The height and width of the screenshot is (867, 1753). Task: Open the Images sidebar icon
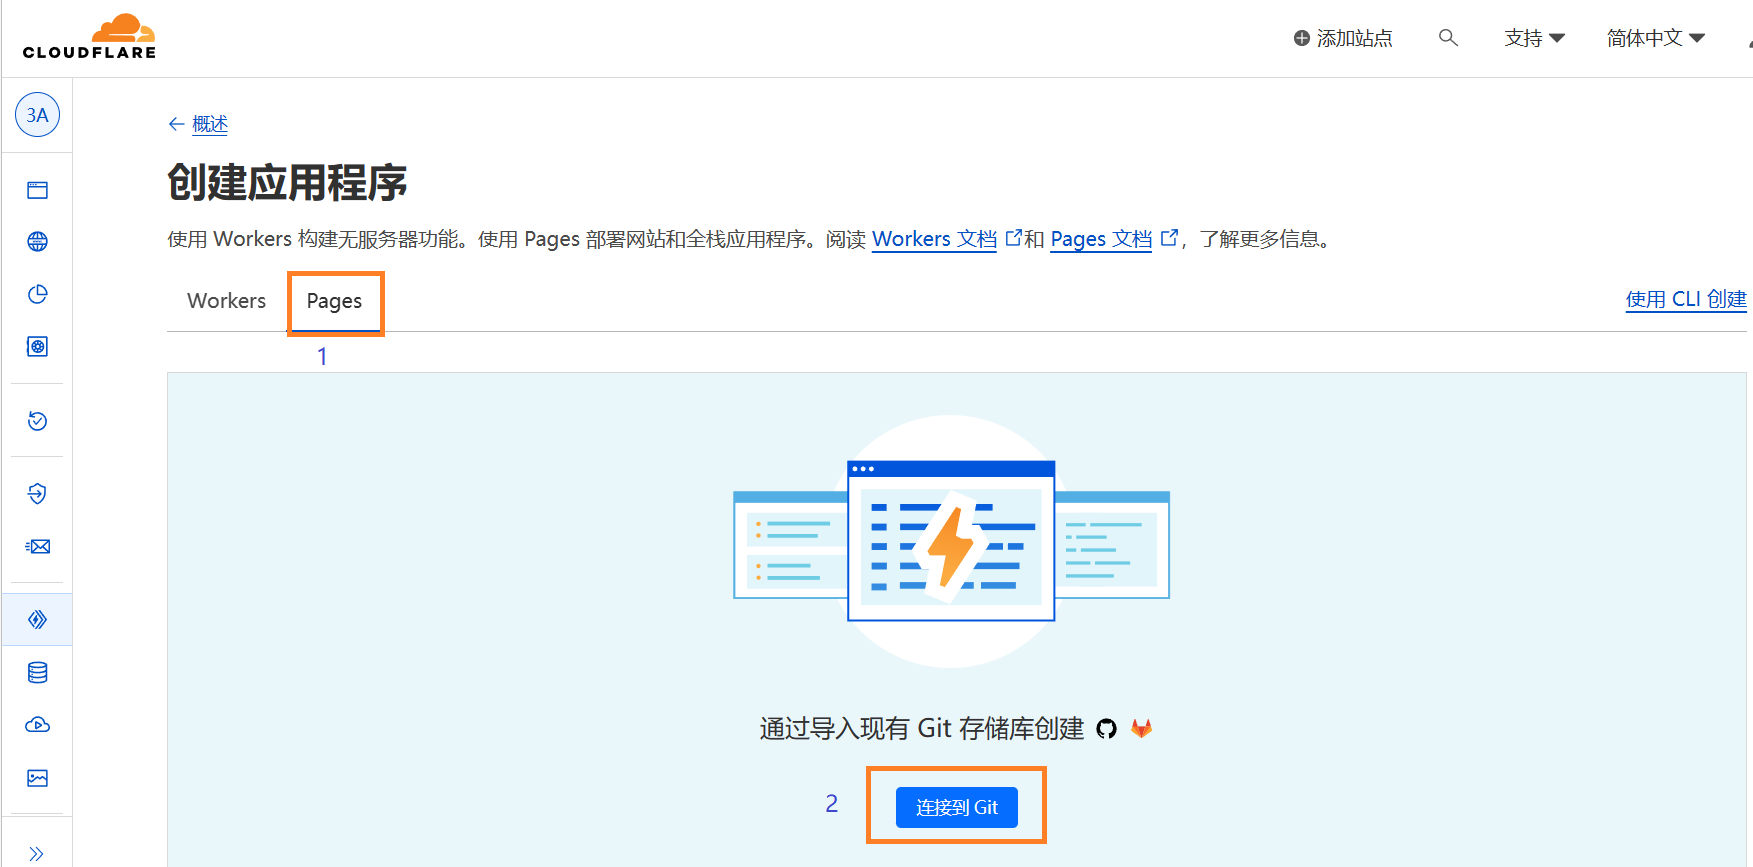pos(37,778)
